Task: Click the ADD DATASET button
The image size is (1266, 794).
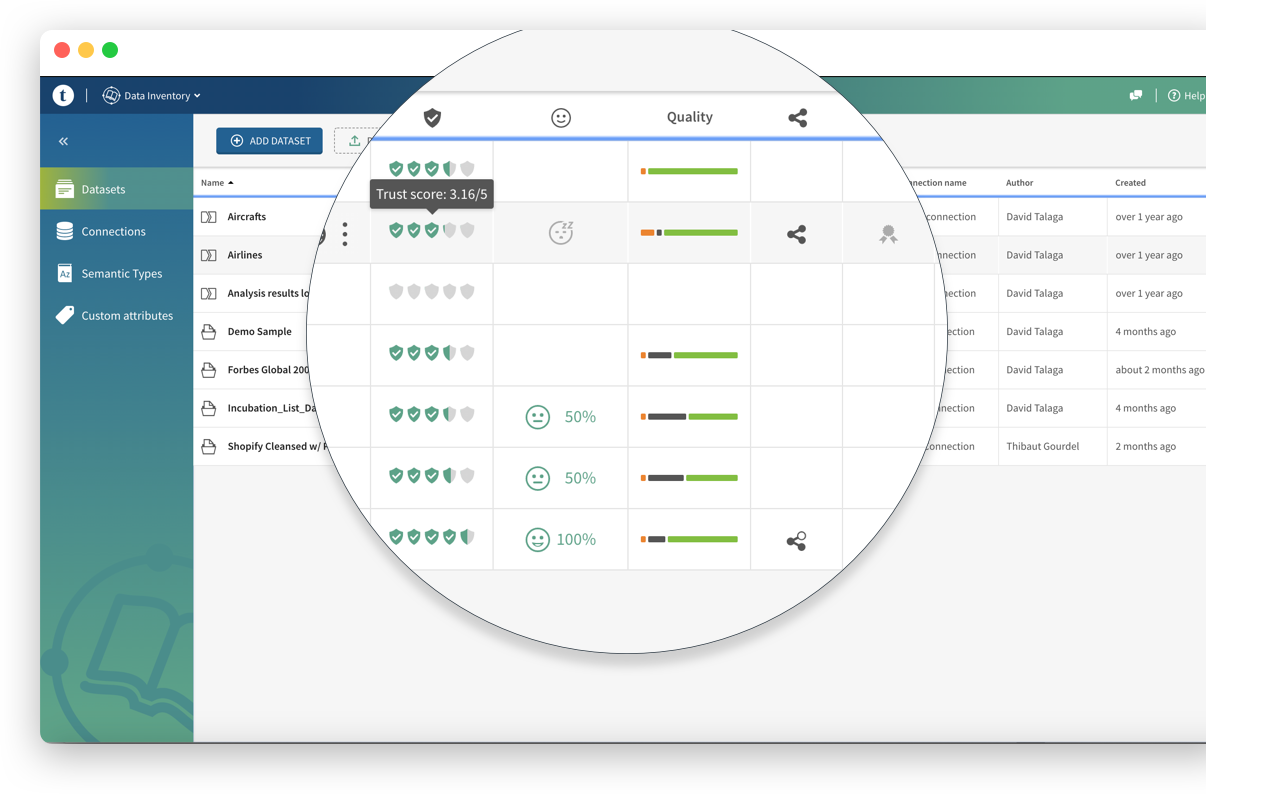Action: (x=269, y=141)
